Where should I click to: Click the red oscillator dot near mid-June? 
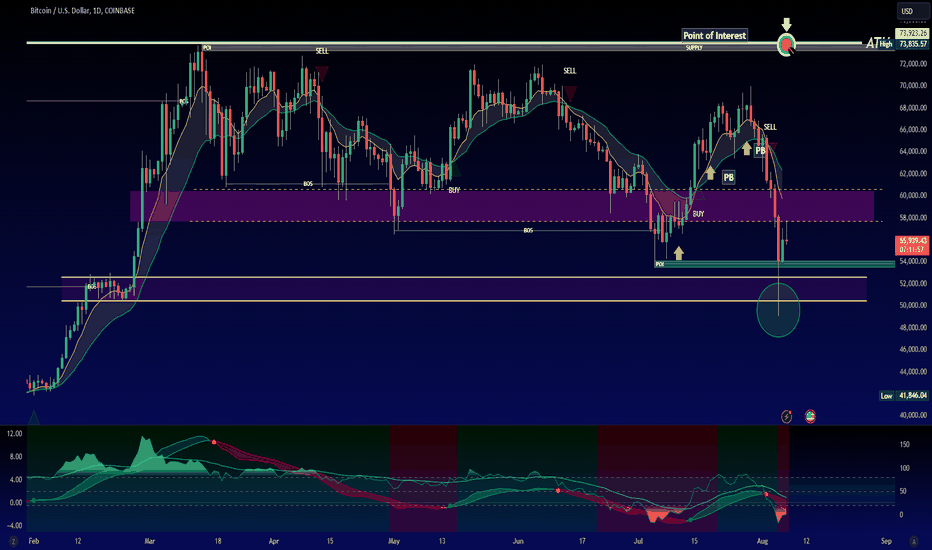558,491
